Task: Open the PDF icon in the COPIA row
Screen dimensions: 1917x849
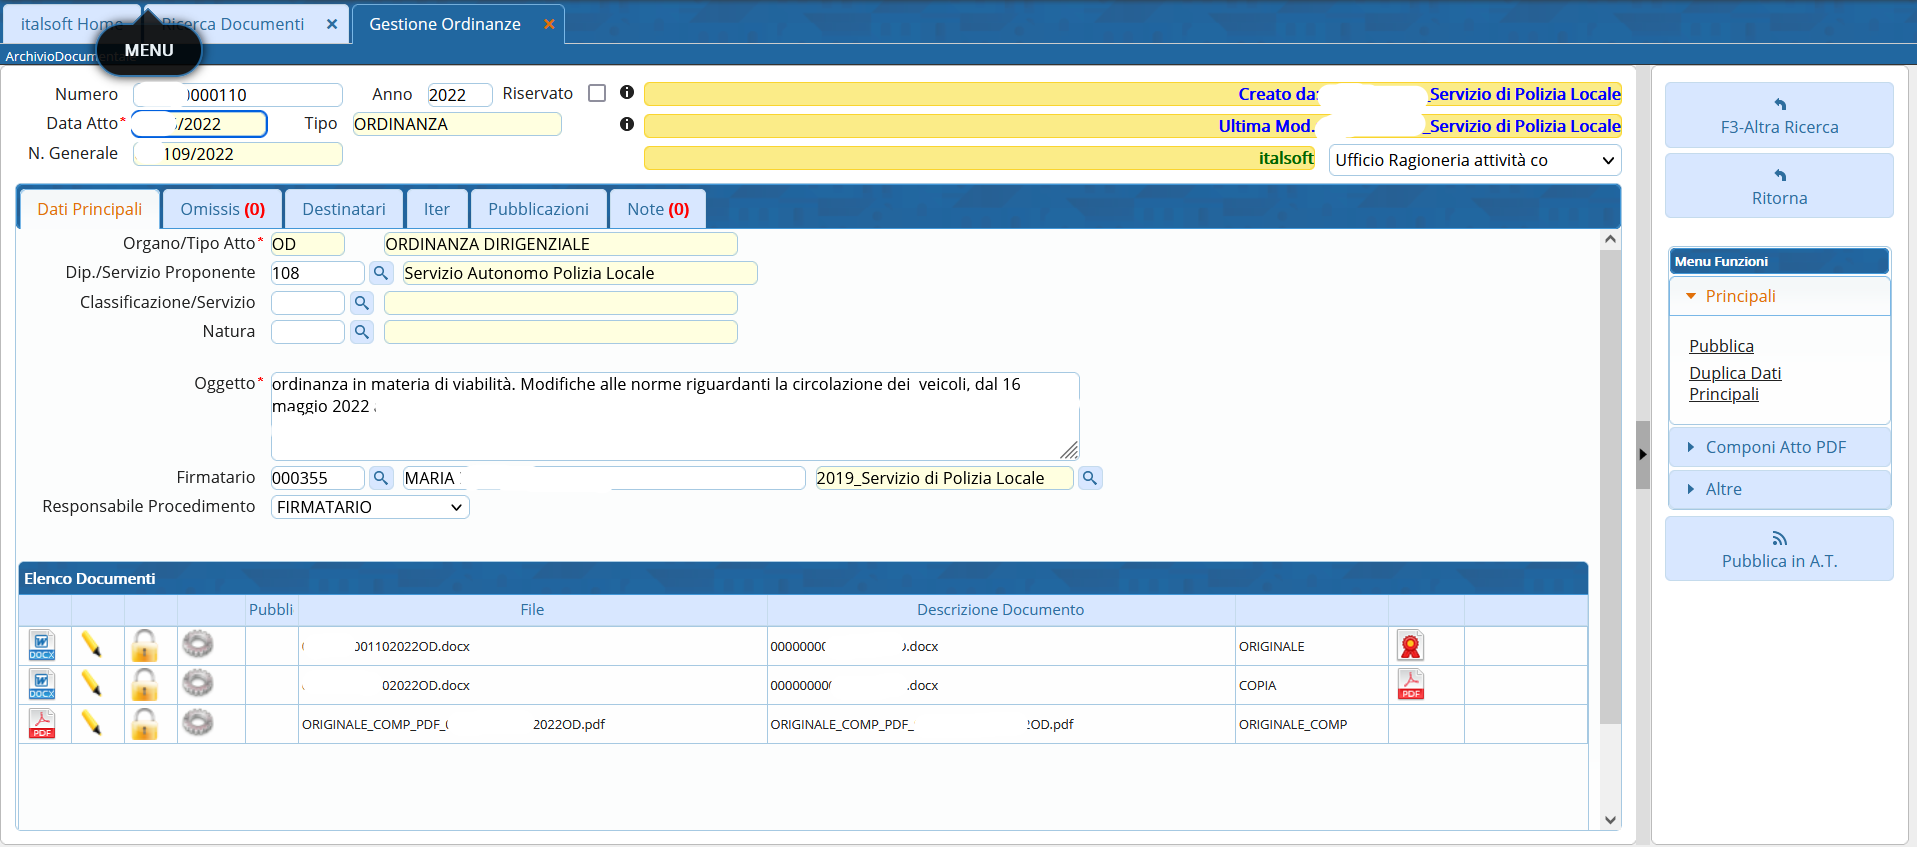Action: click(1410, 685)
